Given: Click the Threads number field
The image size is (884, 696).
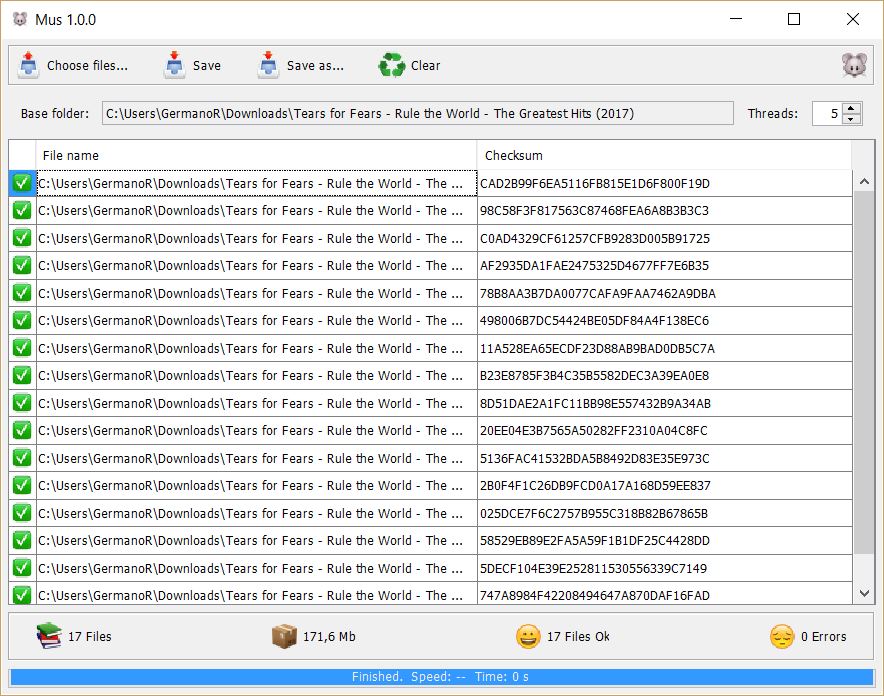Looking at the screenshot, I should point(826,113).
